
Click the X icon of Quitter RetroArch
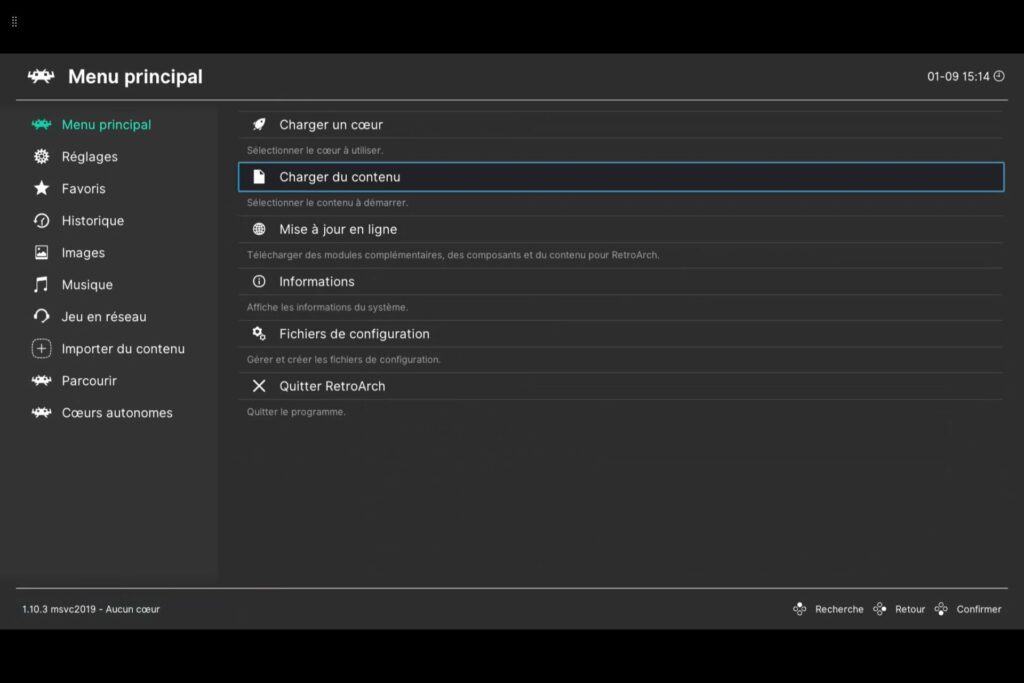(259, 386)
